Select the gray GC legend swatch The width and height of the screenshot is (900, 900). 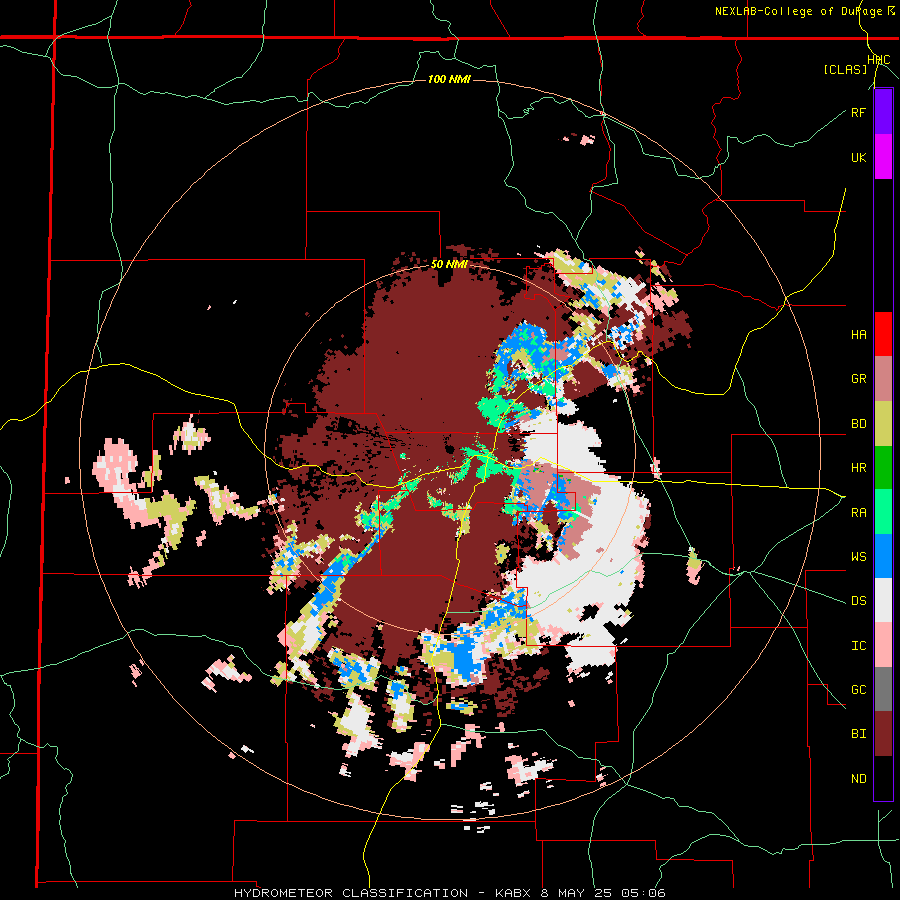pos(883,689)
